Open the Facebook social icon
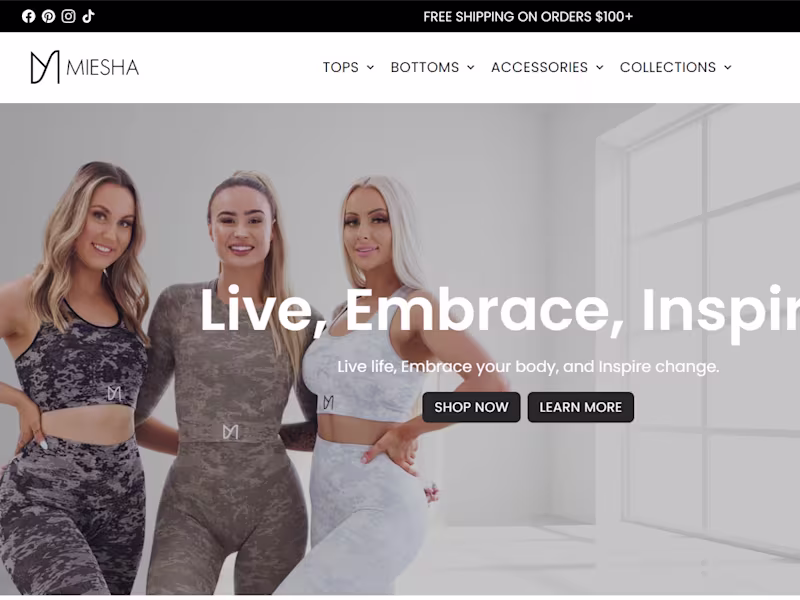Viewport: 800px width, 600px height. point(29,16)
